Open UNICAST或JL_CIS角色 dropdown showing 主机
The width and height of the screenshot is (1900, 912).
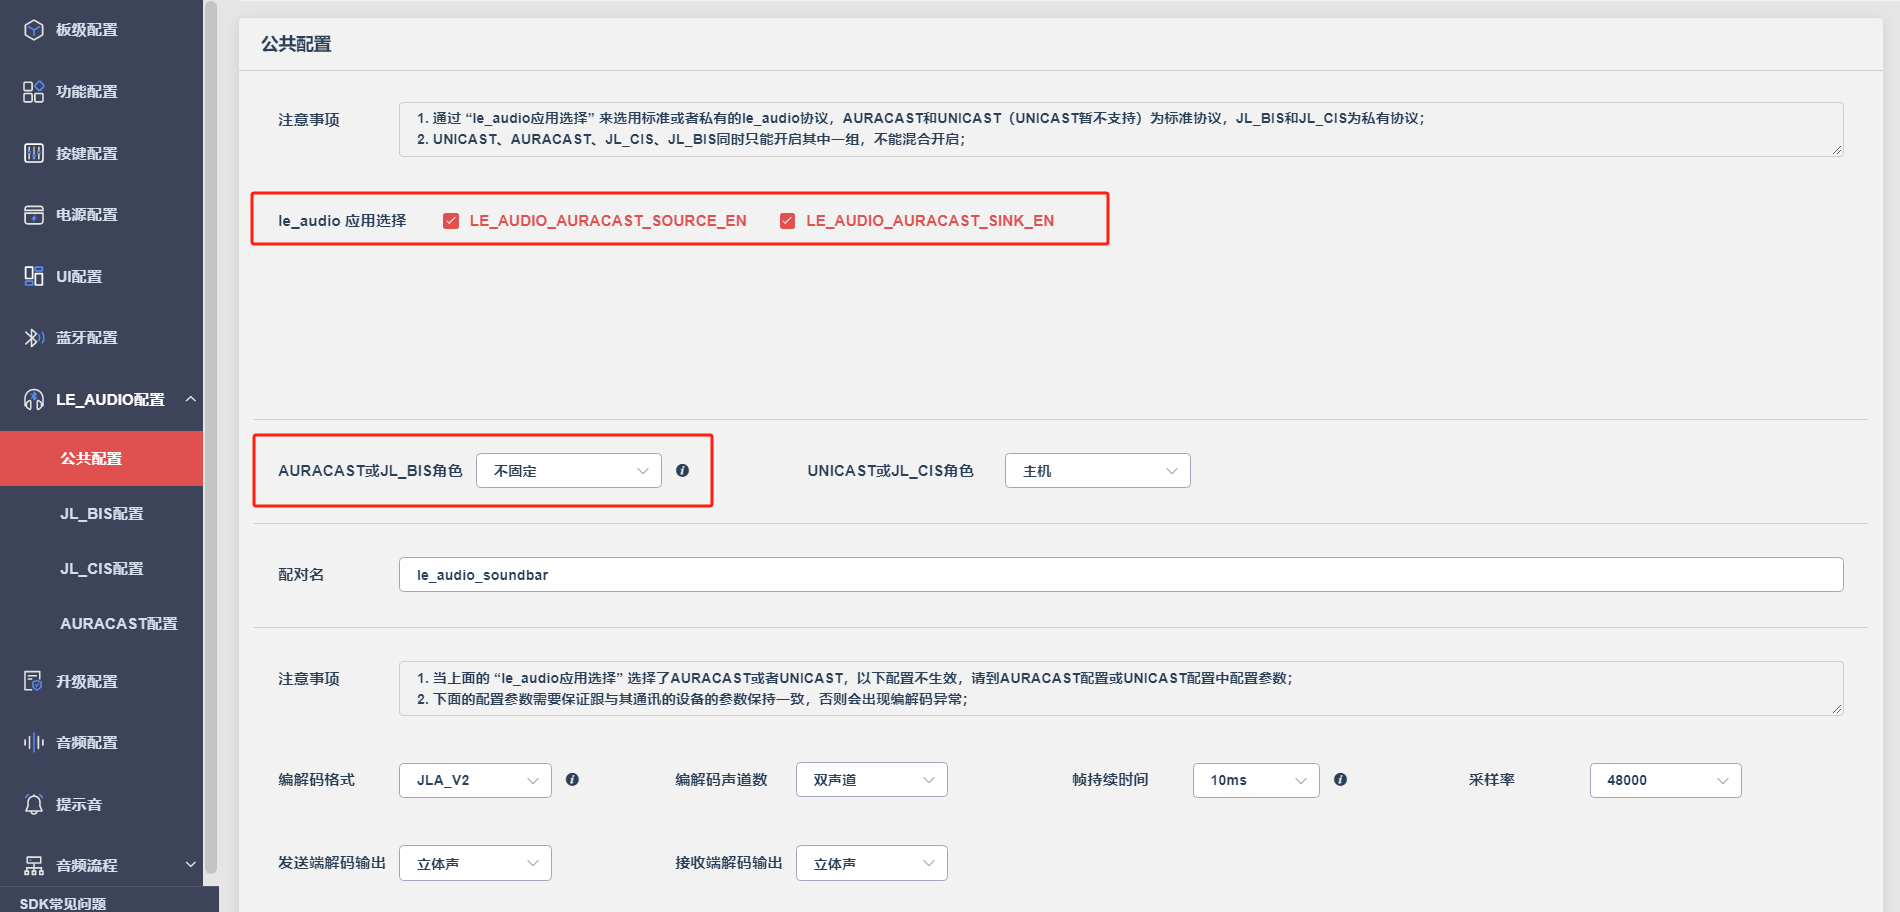point(1097,471)
